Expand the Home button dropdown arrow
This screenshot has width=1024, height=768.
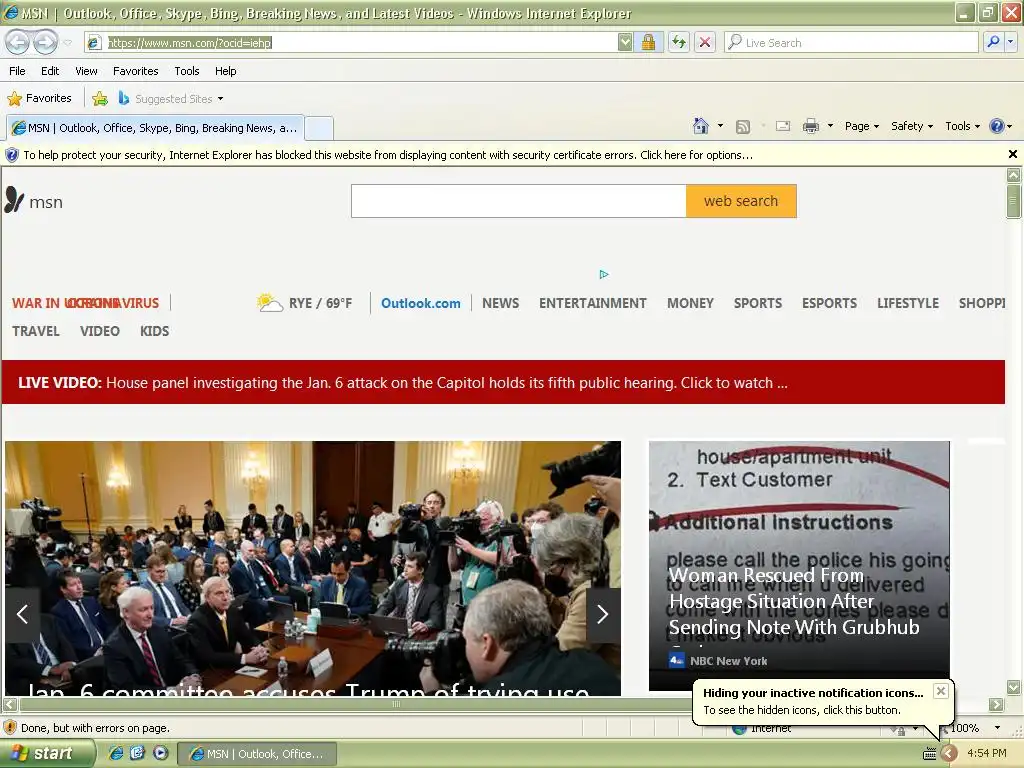pos(720,126)
